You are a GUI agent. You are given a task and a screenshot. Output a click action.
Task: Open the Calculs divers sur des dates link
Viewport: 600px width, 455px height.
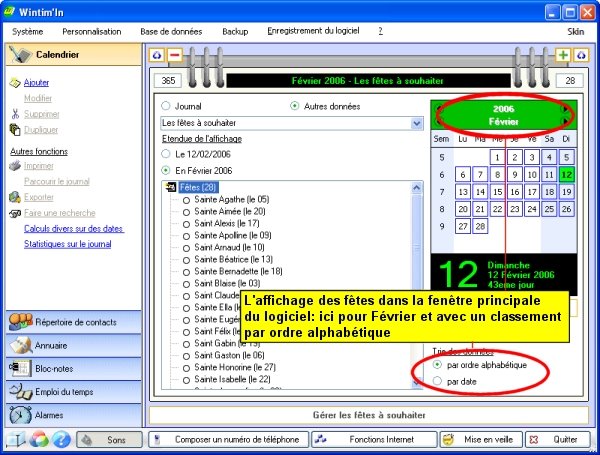pos(74,228)
